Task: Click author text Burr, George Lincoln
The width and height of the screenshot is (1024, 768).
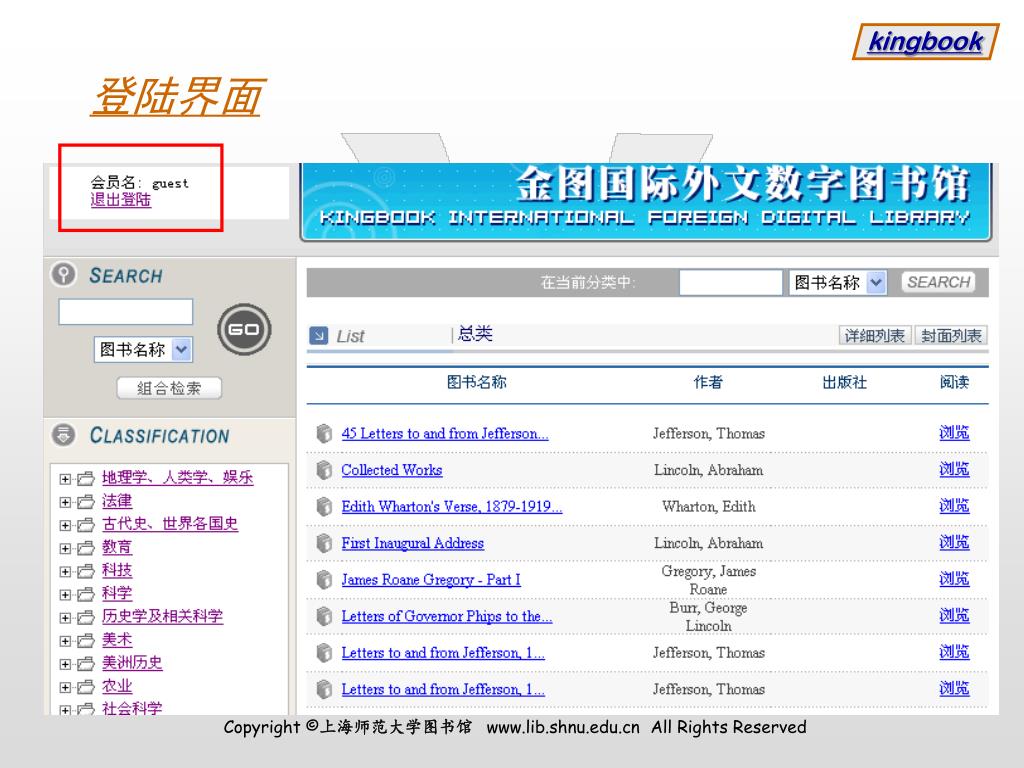Action: click(709, 616)
